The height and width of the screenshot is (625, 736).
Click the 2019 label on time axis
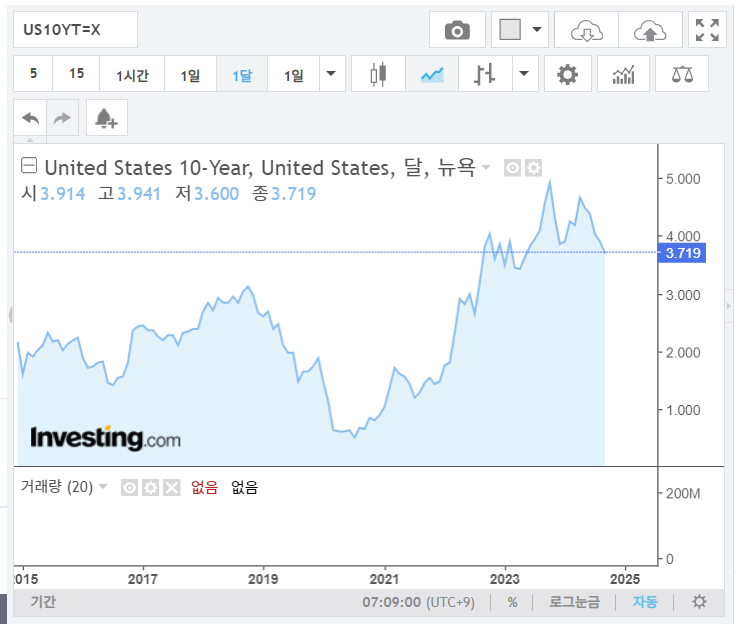(x=263, y=579)
